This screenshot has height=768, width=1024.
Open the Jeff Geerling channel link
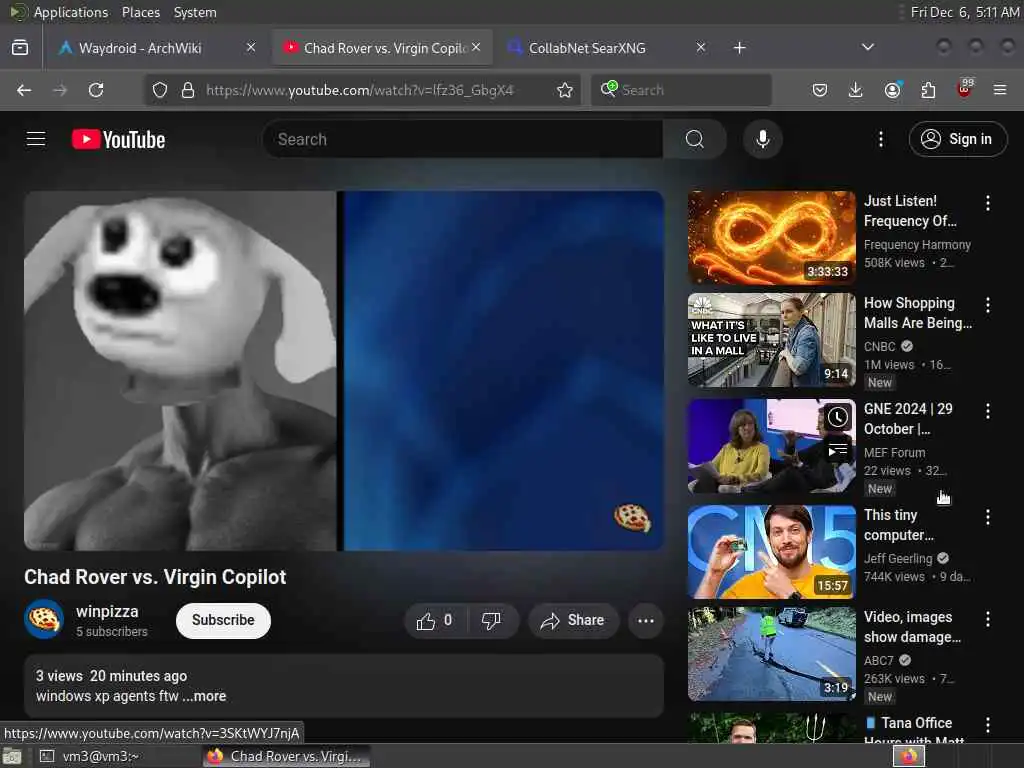click(898, 558)
